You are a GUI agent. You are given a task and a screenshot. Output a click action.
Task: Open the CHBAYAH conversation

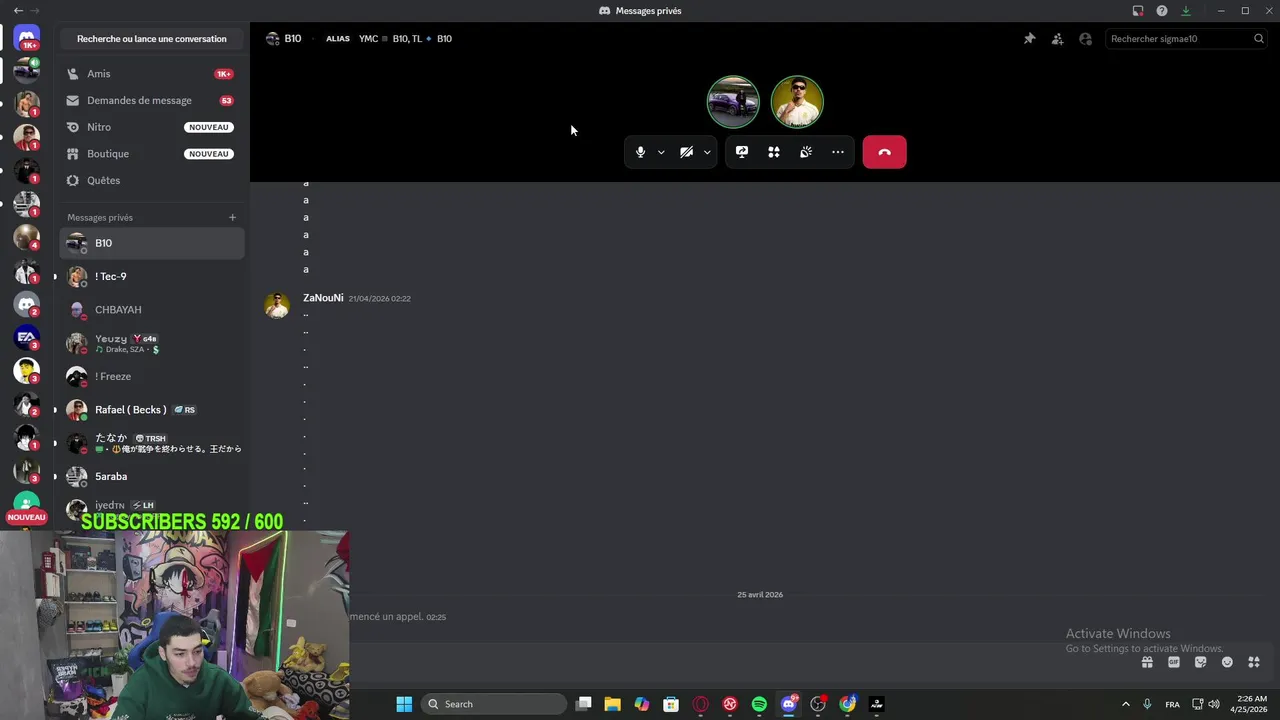click(x=152, y=310)
